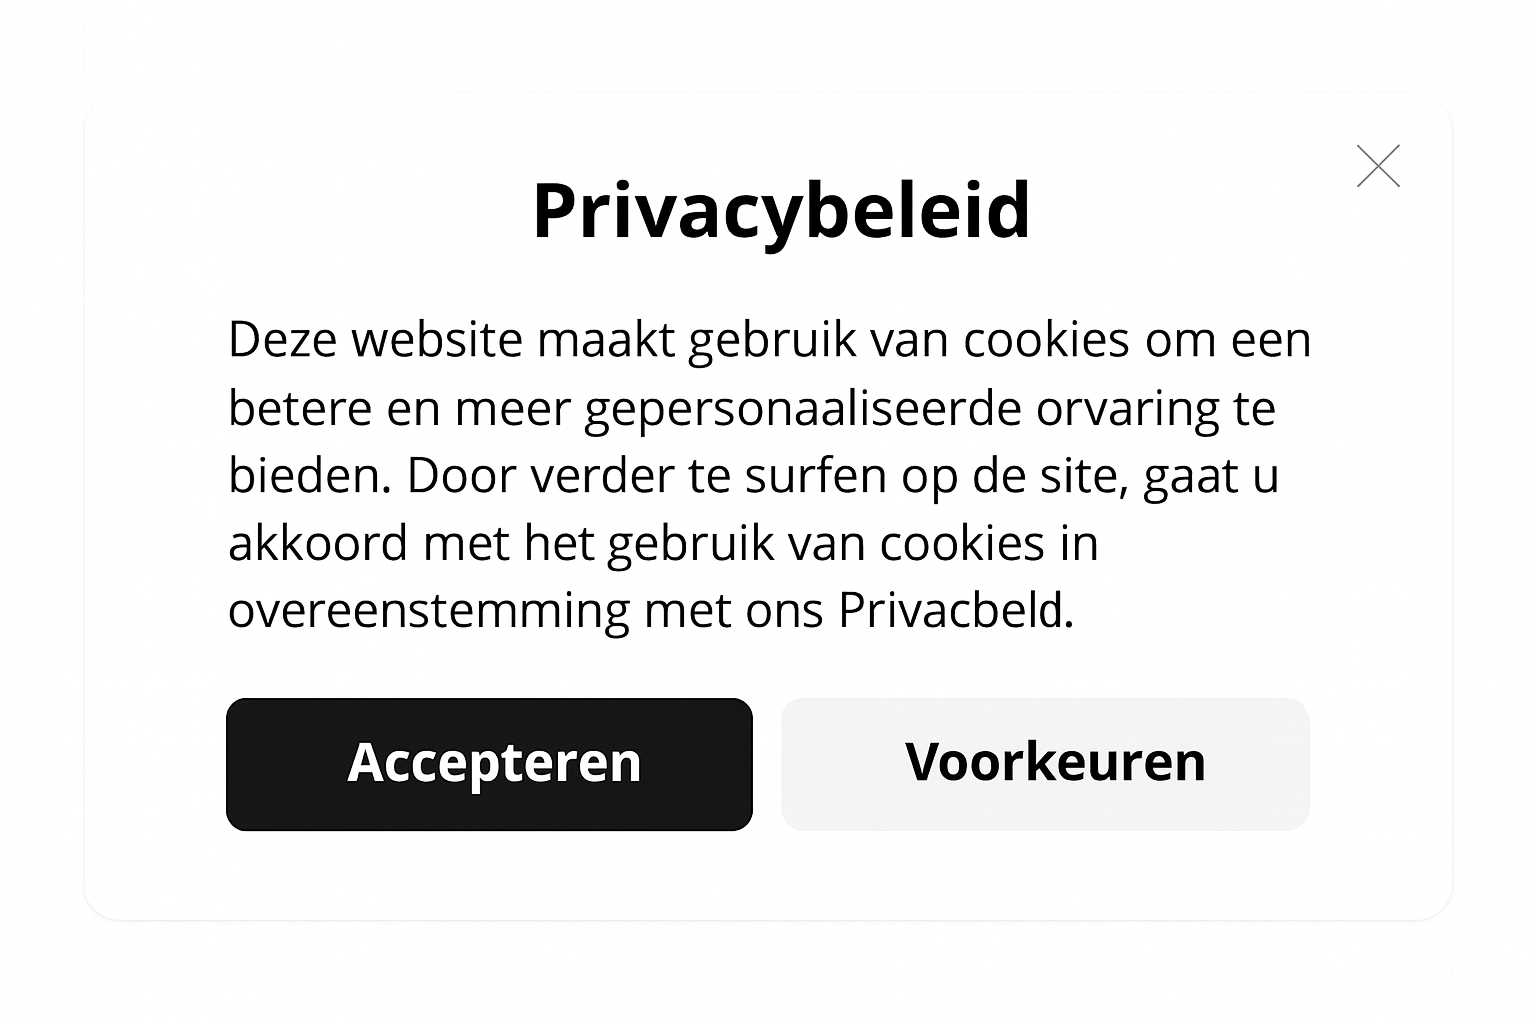Click the Privacybeleid heading

point(781,210)
